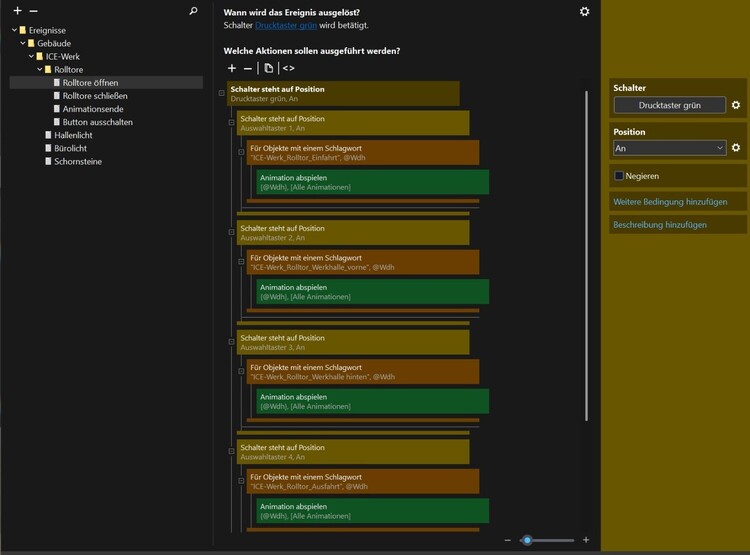750x555 pixels.
Task: Collapse the Rolltor_Werkhalle_vorne Schlagwort block
Action: tap(242, 262)
